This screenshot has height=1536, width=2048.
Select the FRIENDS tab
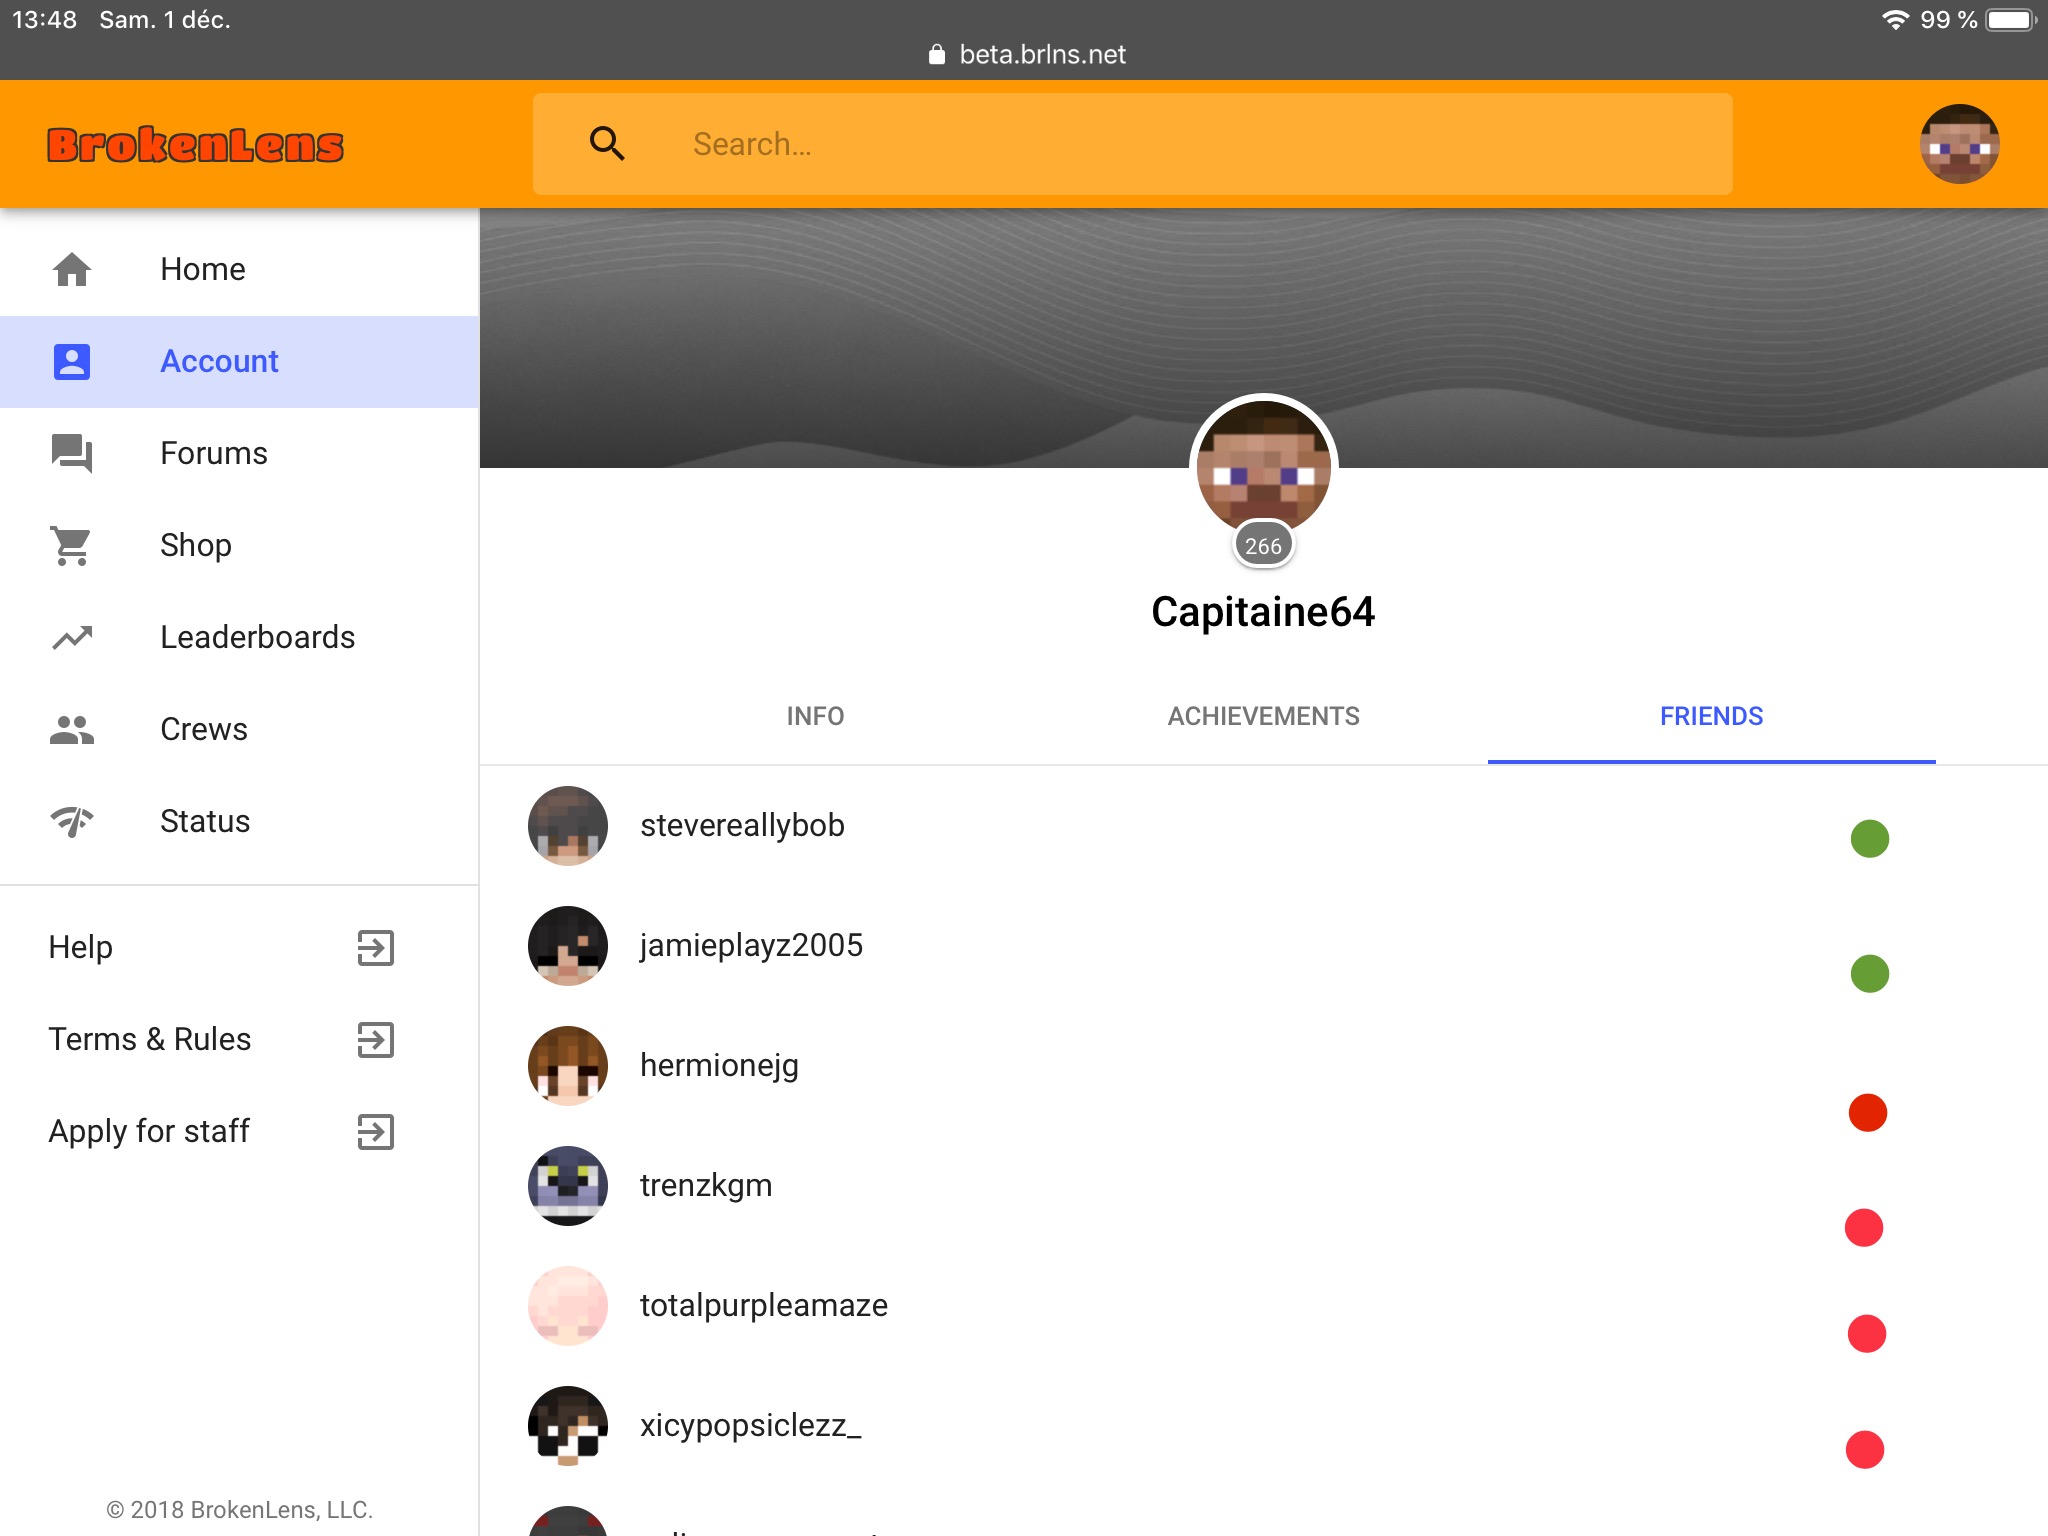click(1711, 716)
